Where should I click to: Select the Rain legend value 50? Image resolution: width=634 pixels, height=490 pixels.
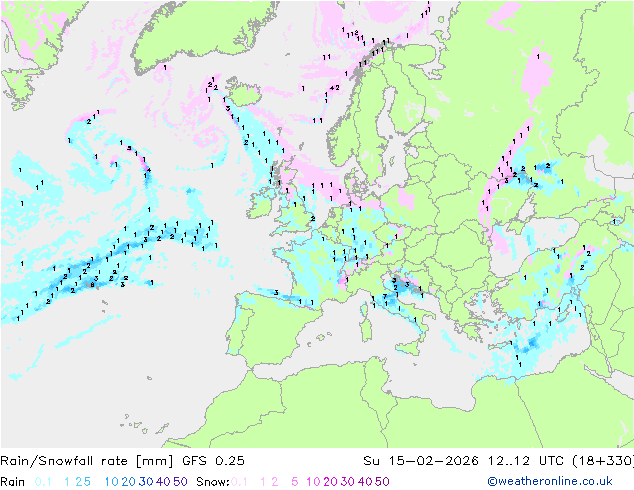click(x=180, y=482)
